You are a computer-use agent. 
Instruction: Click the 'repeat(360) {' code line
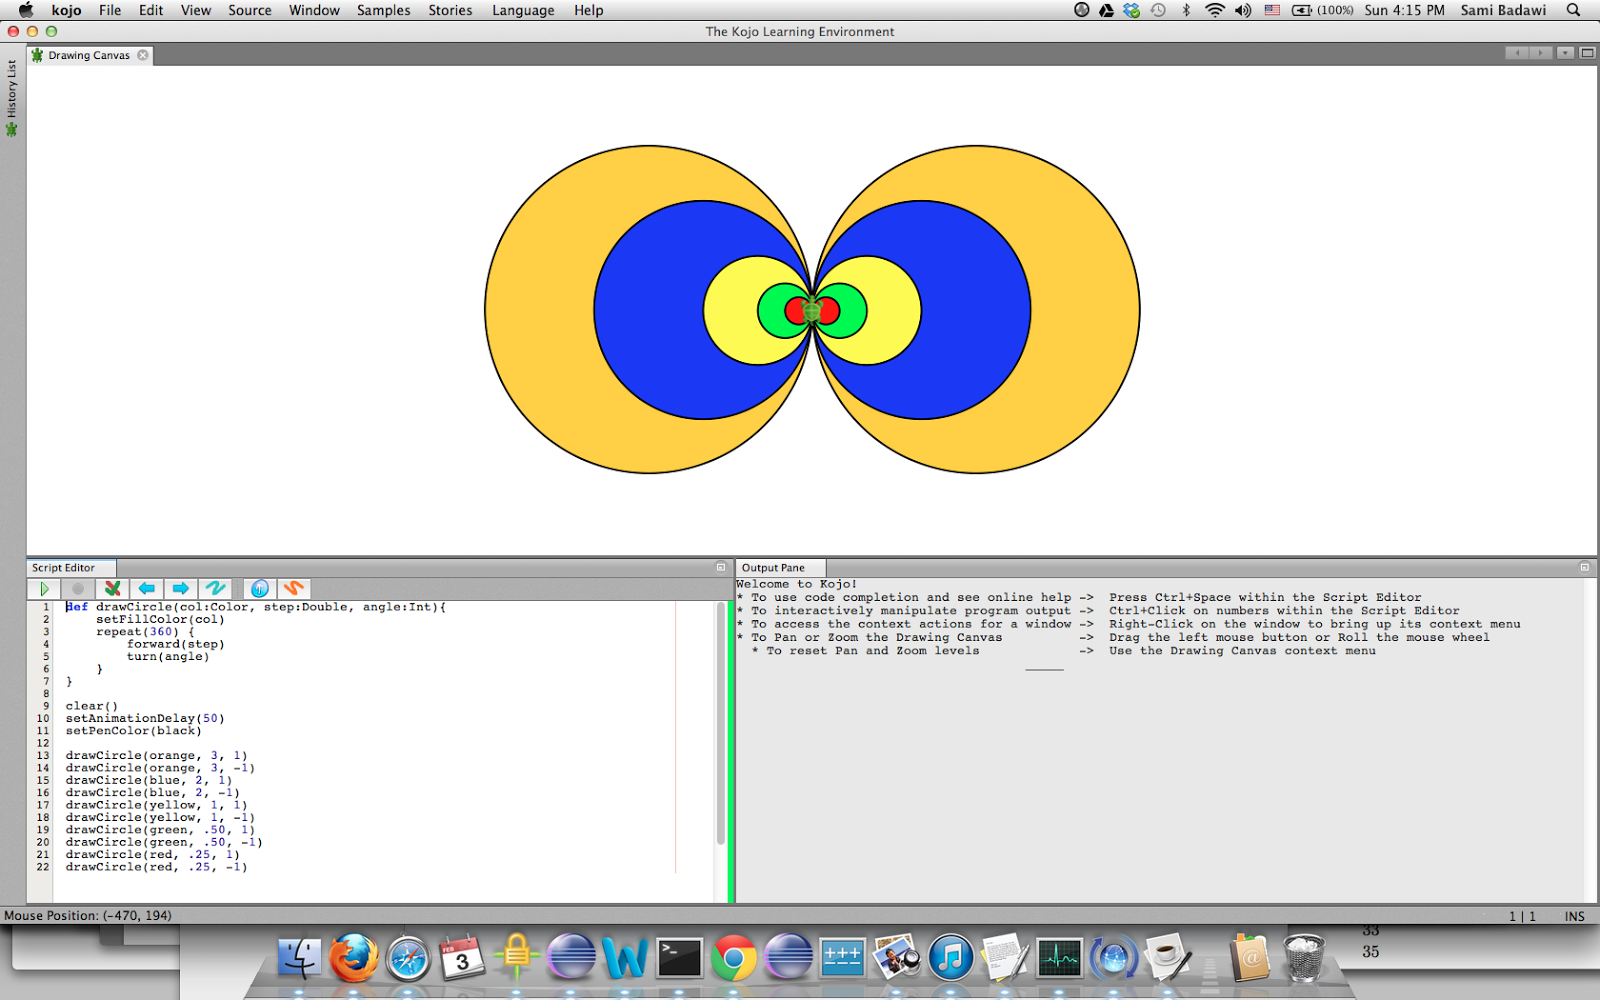point(145,632)
